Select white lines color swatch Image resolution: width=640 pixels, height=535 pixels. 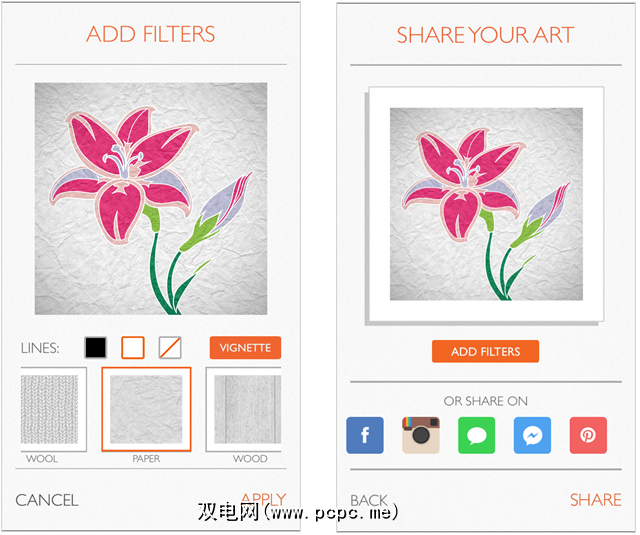point(133,349)
